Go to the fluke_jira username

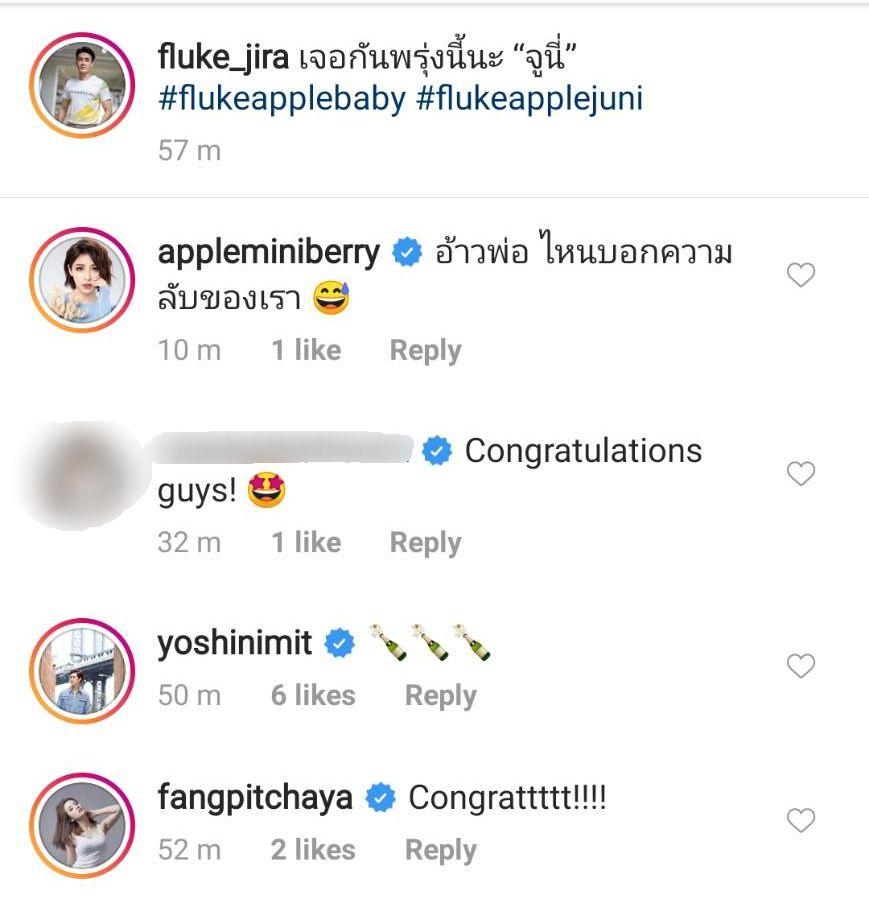click(x=224, y=58)
